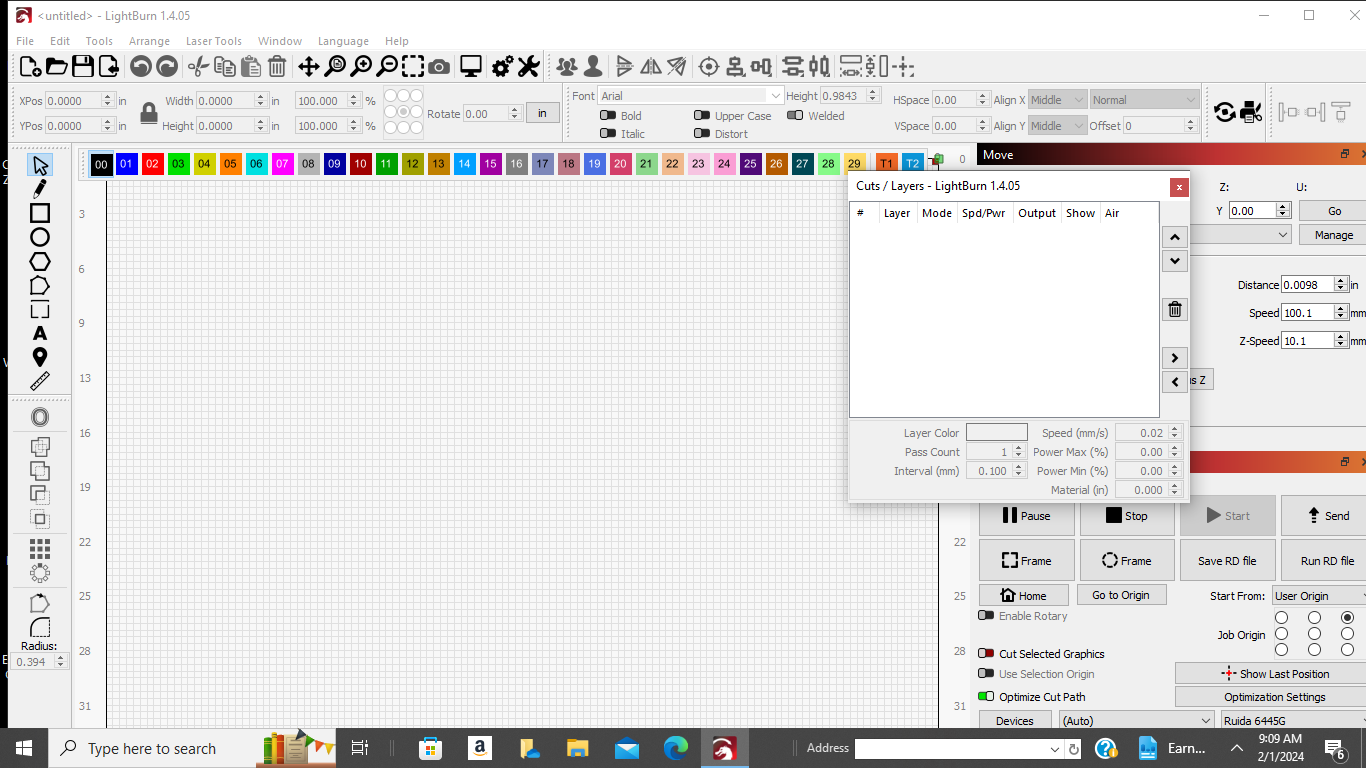Screen dimensions: 1366x768
Task: Click the Go to Origin button
Action: [x=1120, y=595]
